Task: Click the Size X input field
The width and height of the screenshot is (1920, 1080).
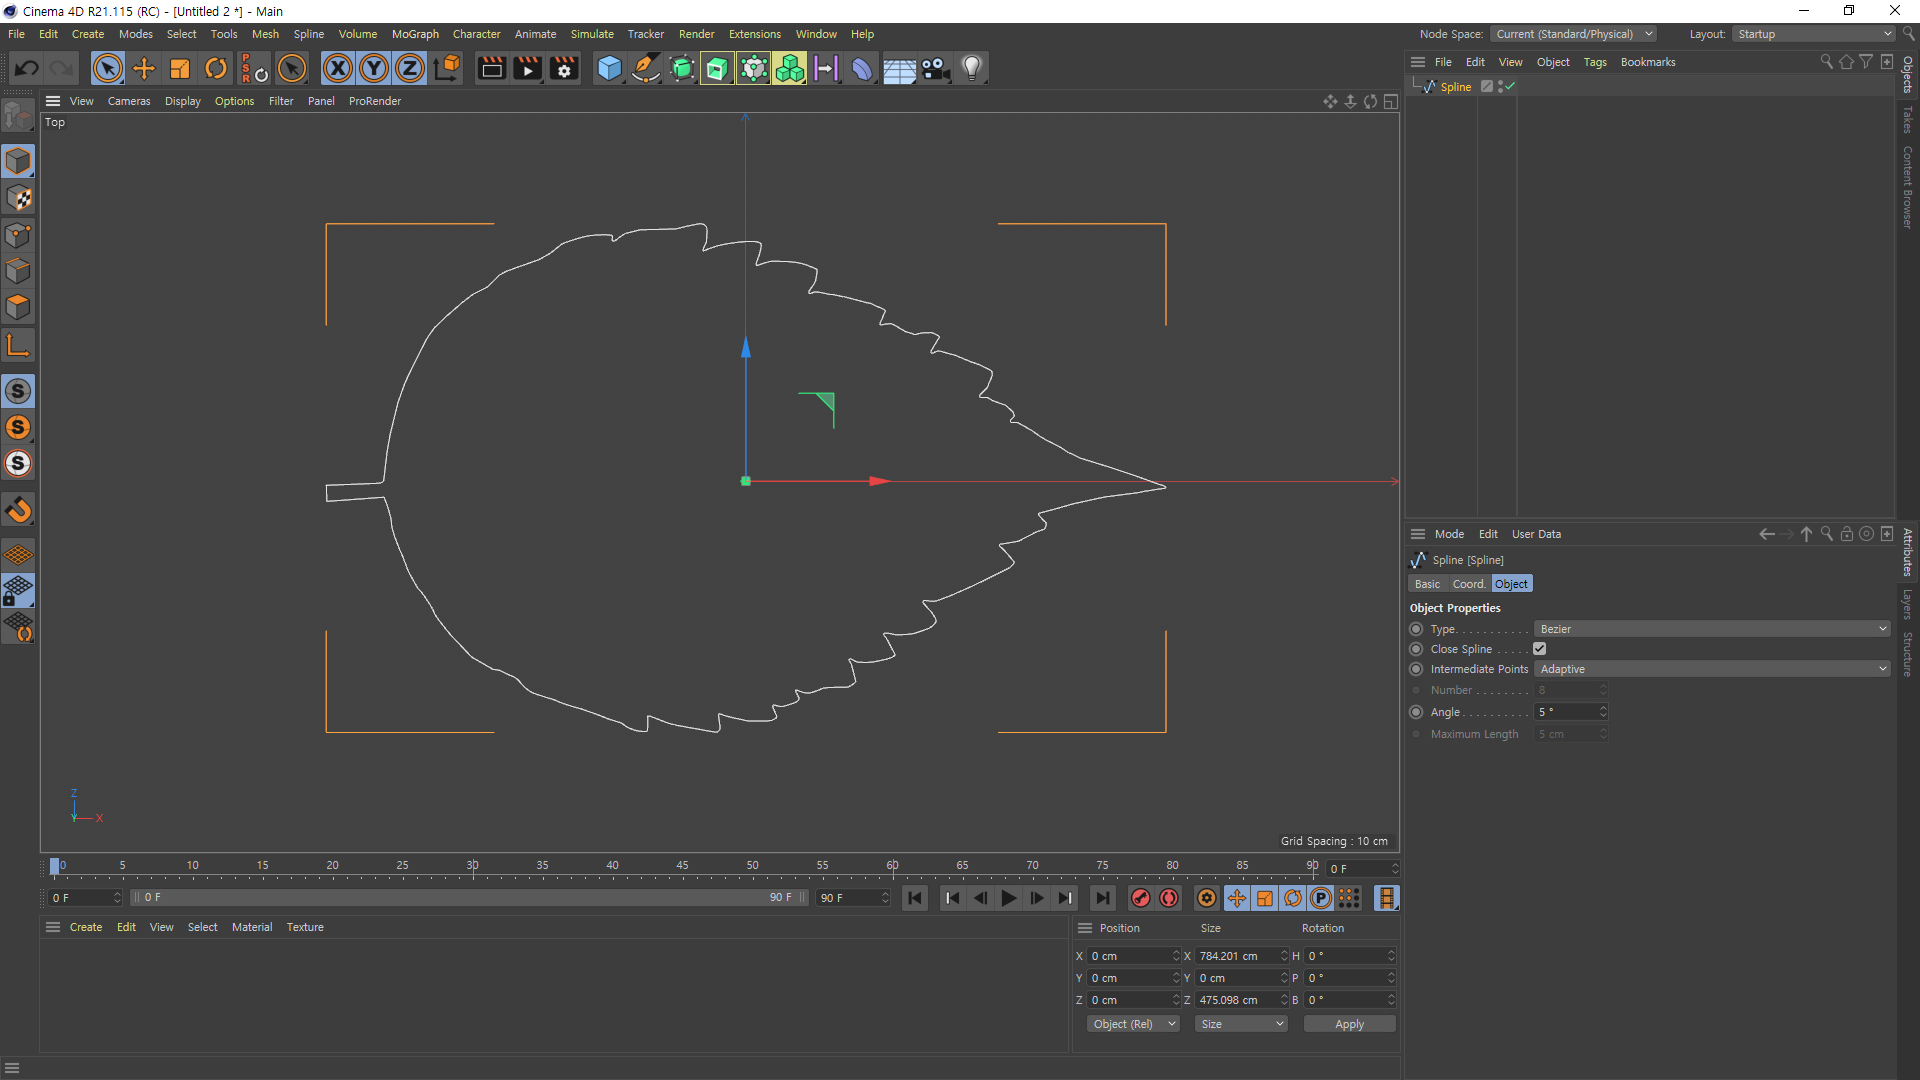Action: pos(1236,956)
